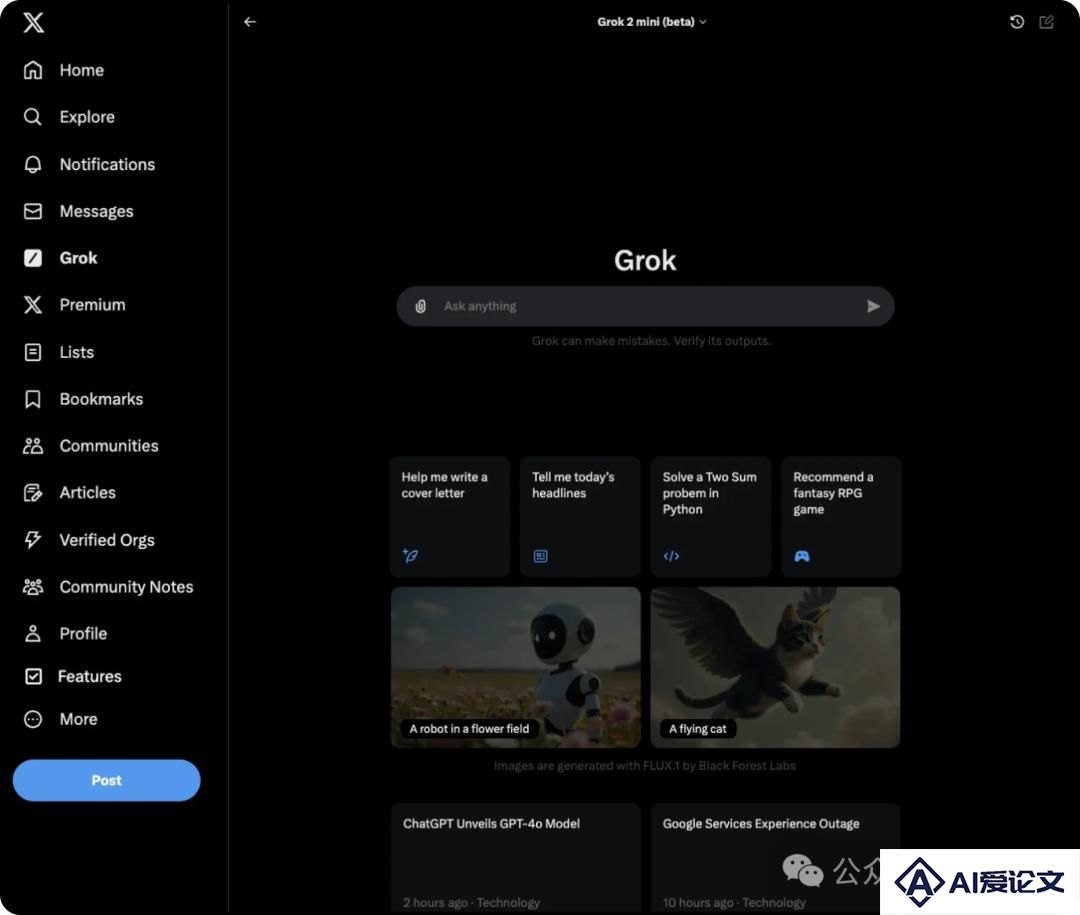Viewport: 1080px width, 915px height.
Task: Click the "A robot in a flower field" caption
Action: coord(470,729)
